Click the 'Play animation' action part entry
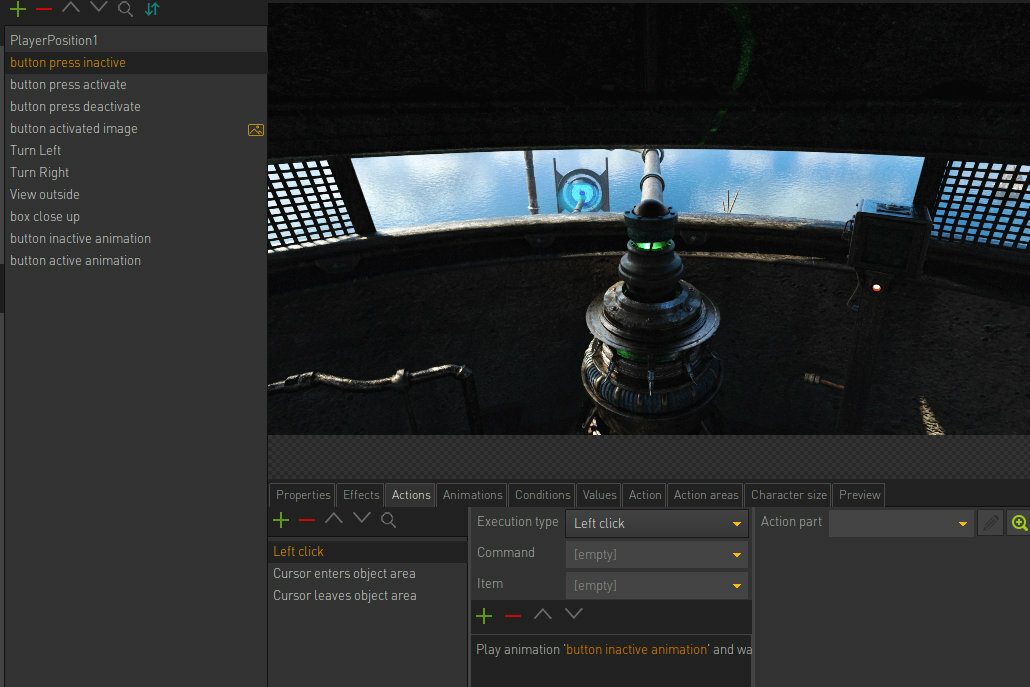This screenshot has width=1030, height=687. coord(612,650)
